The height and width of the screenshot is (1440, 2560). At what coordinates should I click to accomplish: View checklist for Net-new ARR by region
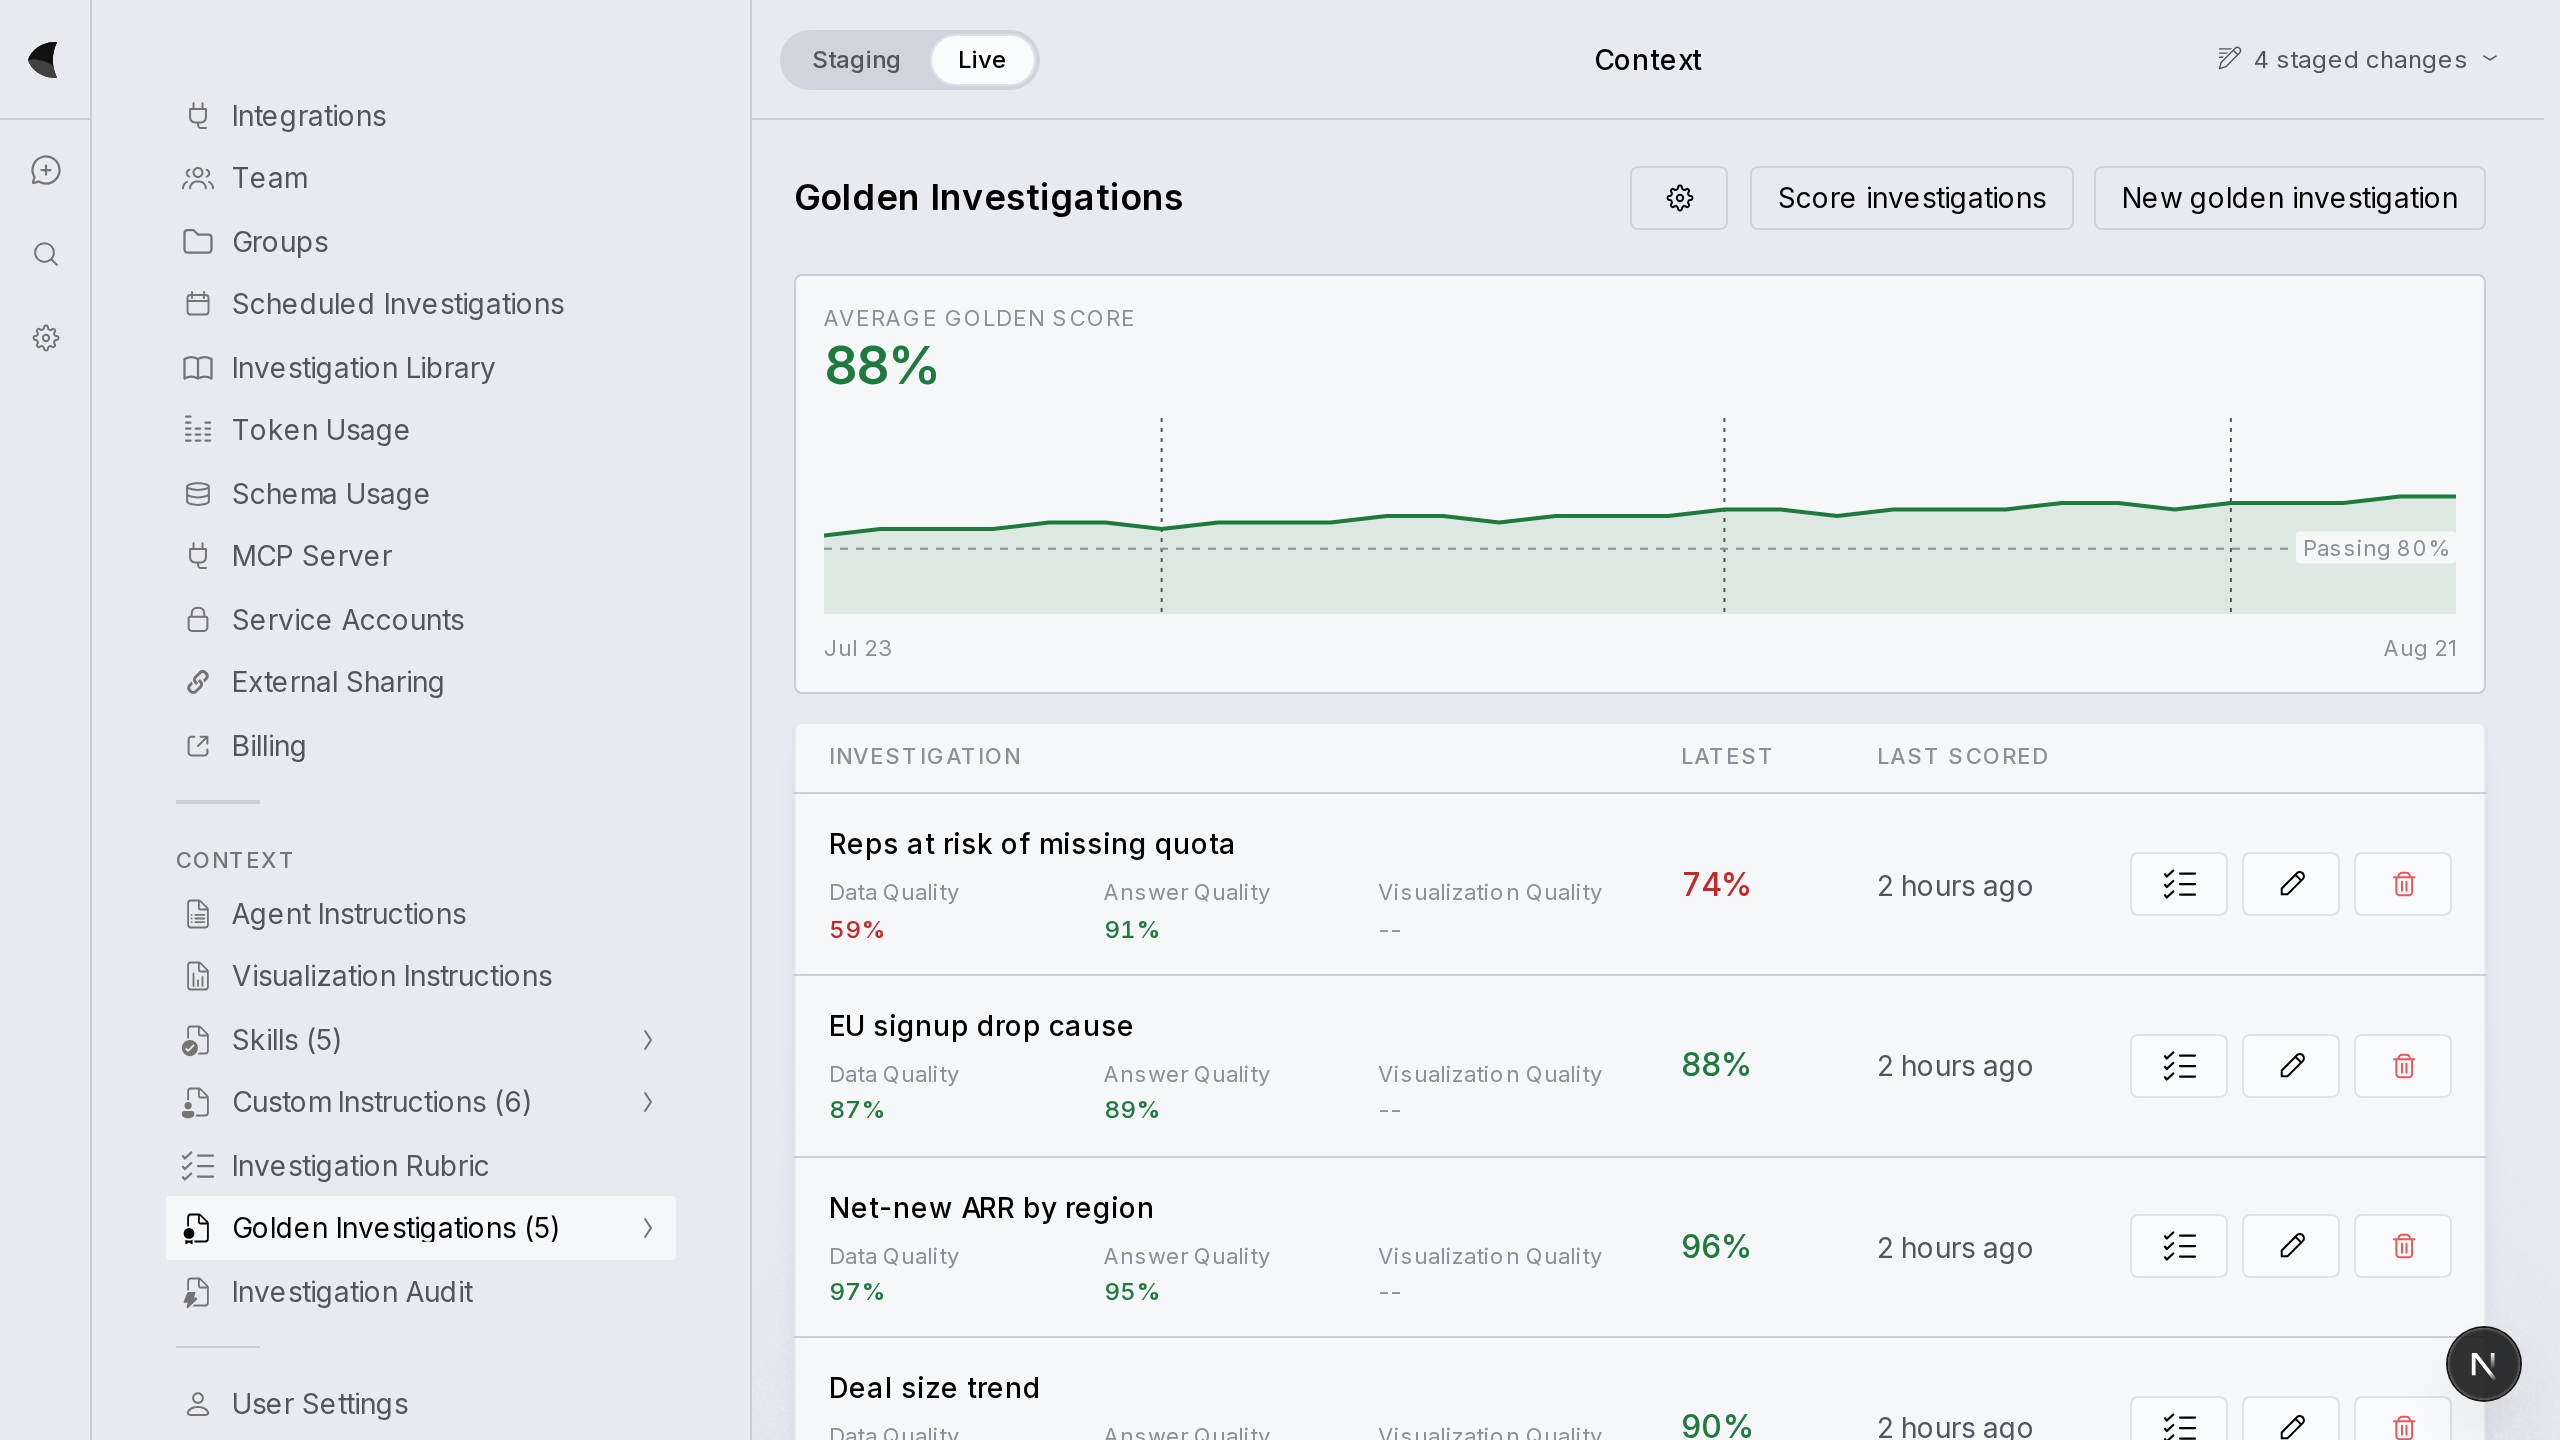pyautogui.click(x=2179, y=1246)
